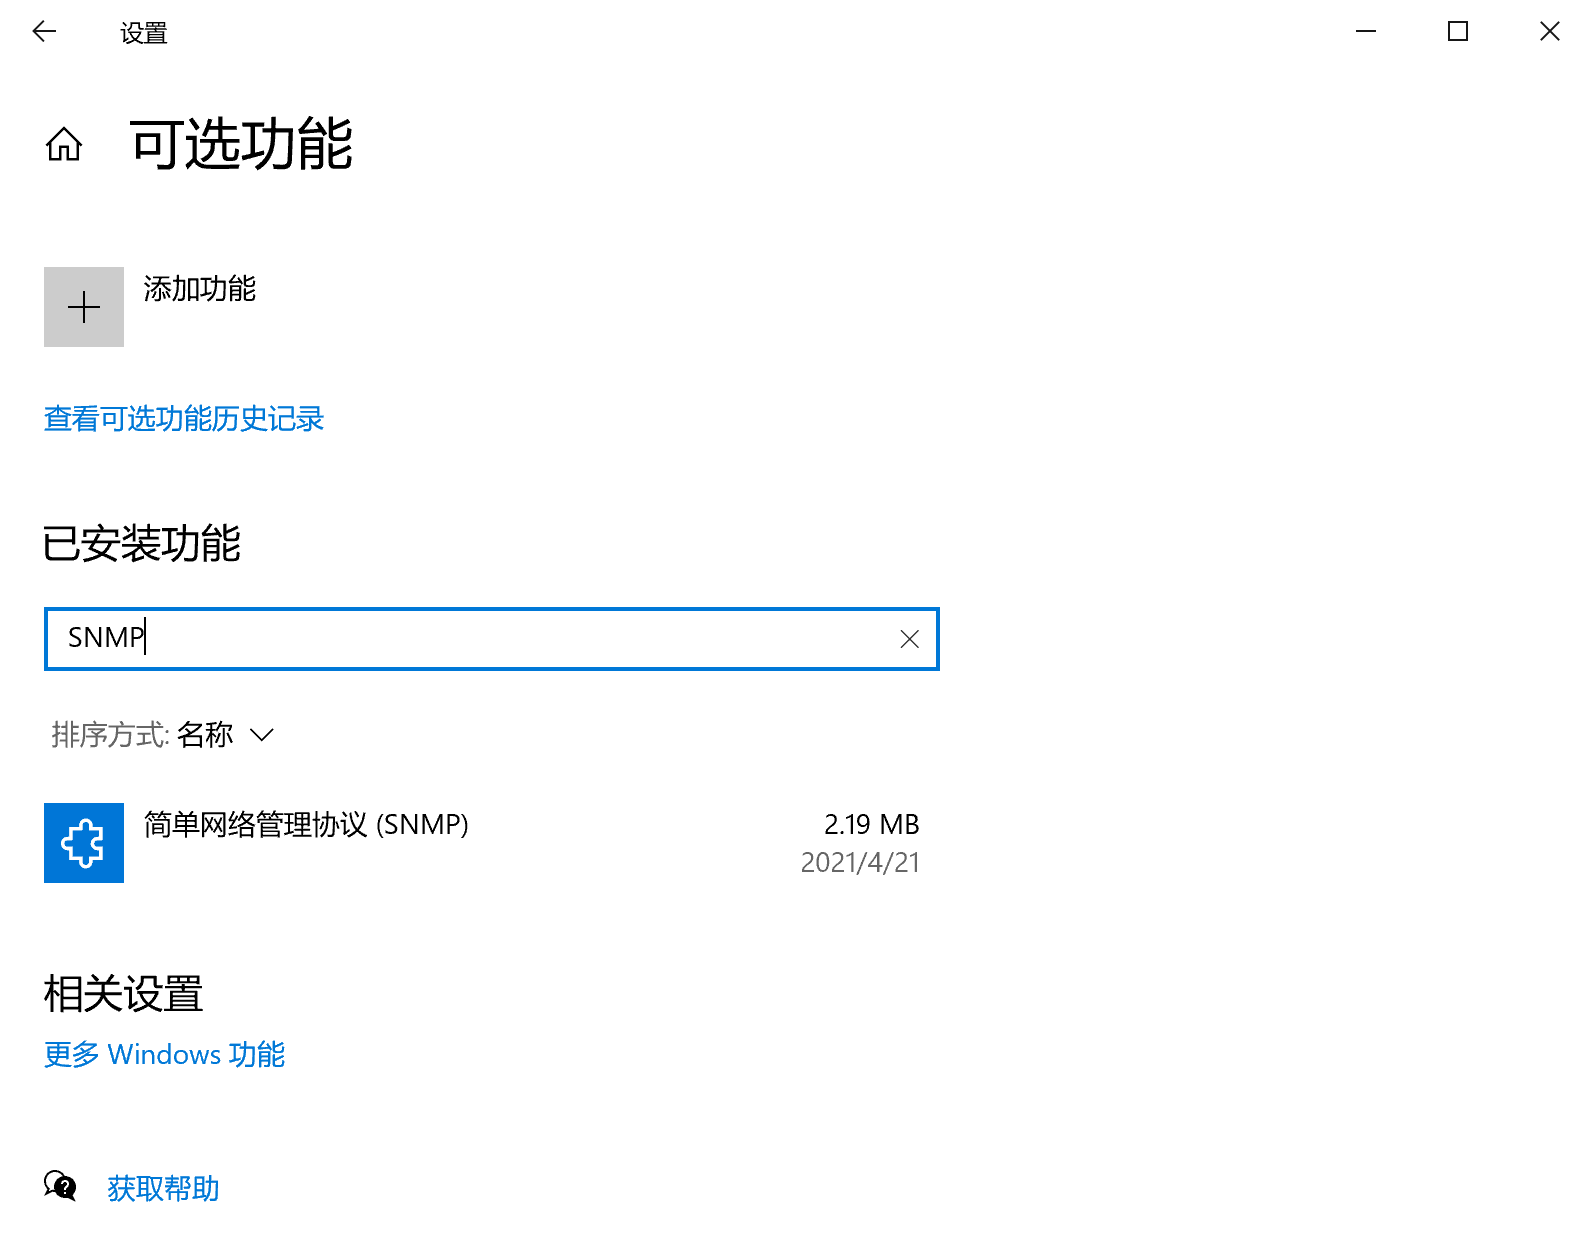Image resolution: width=1582 pixels, height=1260 pixels.
Task: Clear the search box with the X icon
Action: 909,639
